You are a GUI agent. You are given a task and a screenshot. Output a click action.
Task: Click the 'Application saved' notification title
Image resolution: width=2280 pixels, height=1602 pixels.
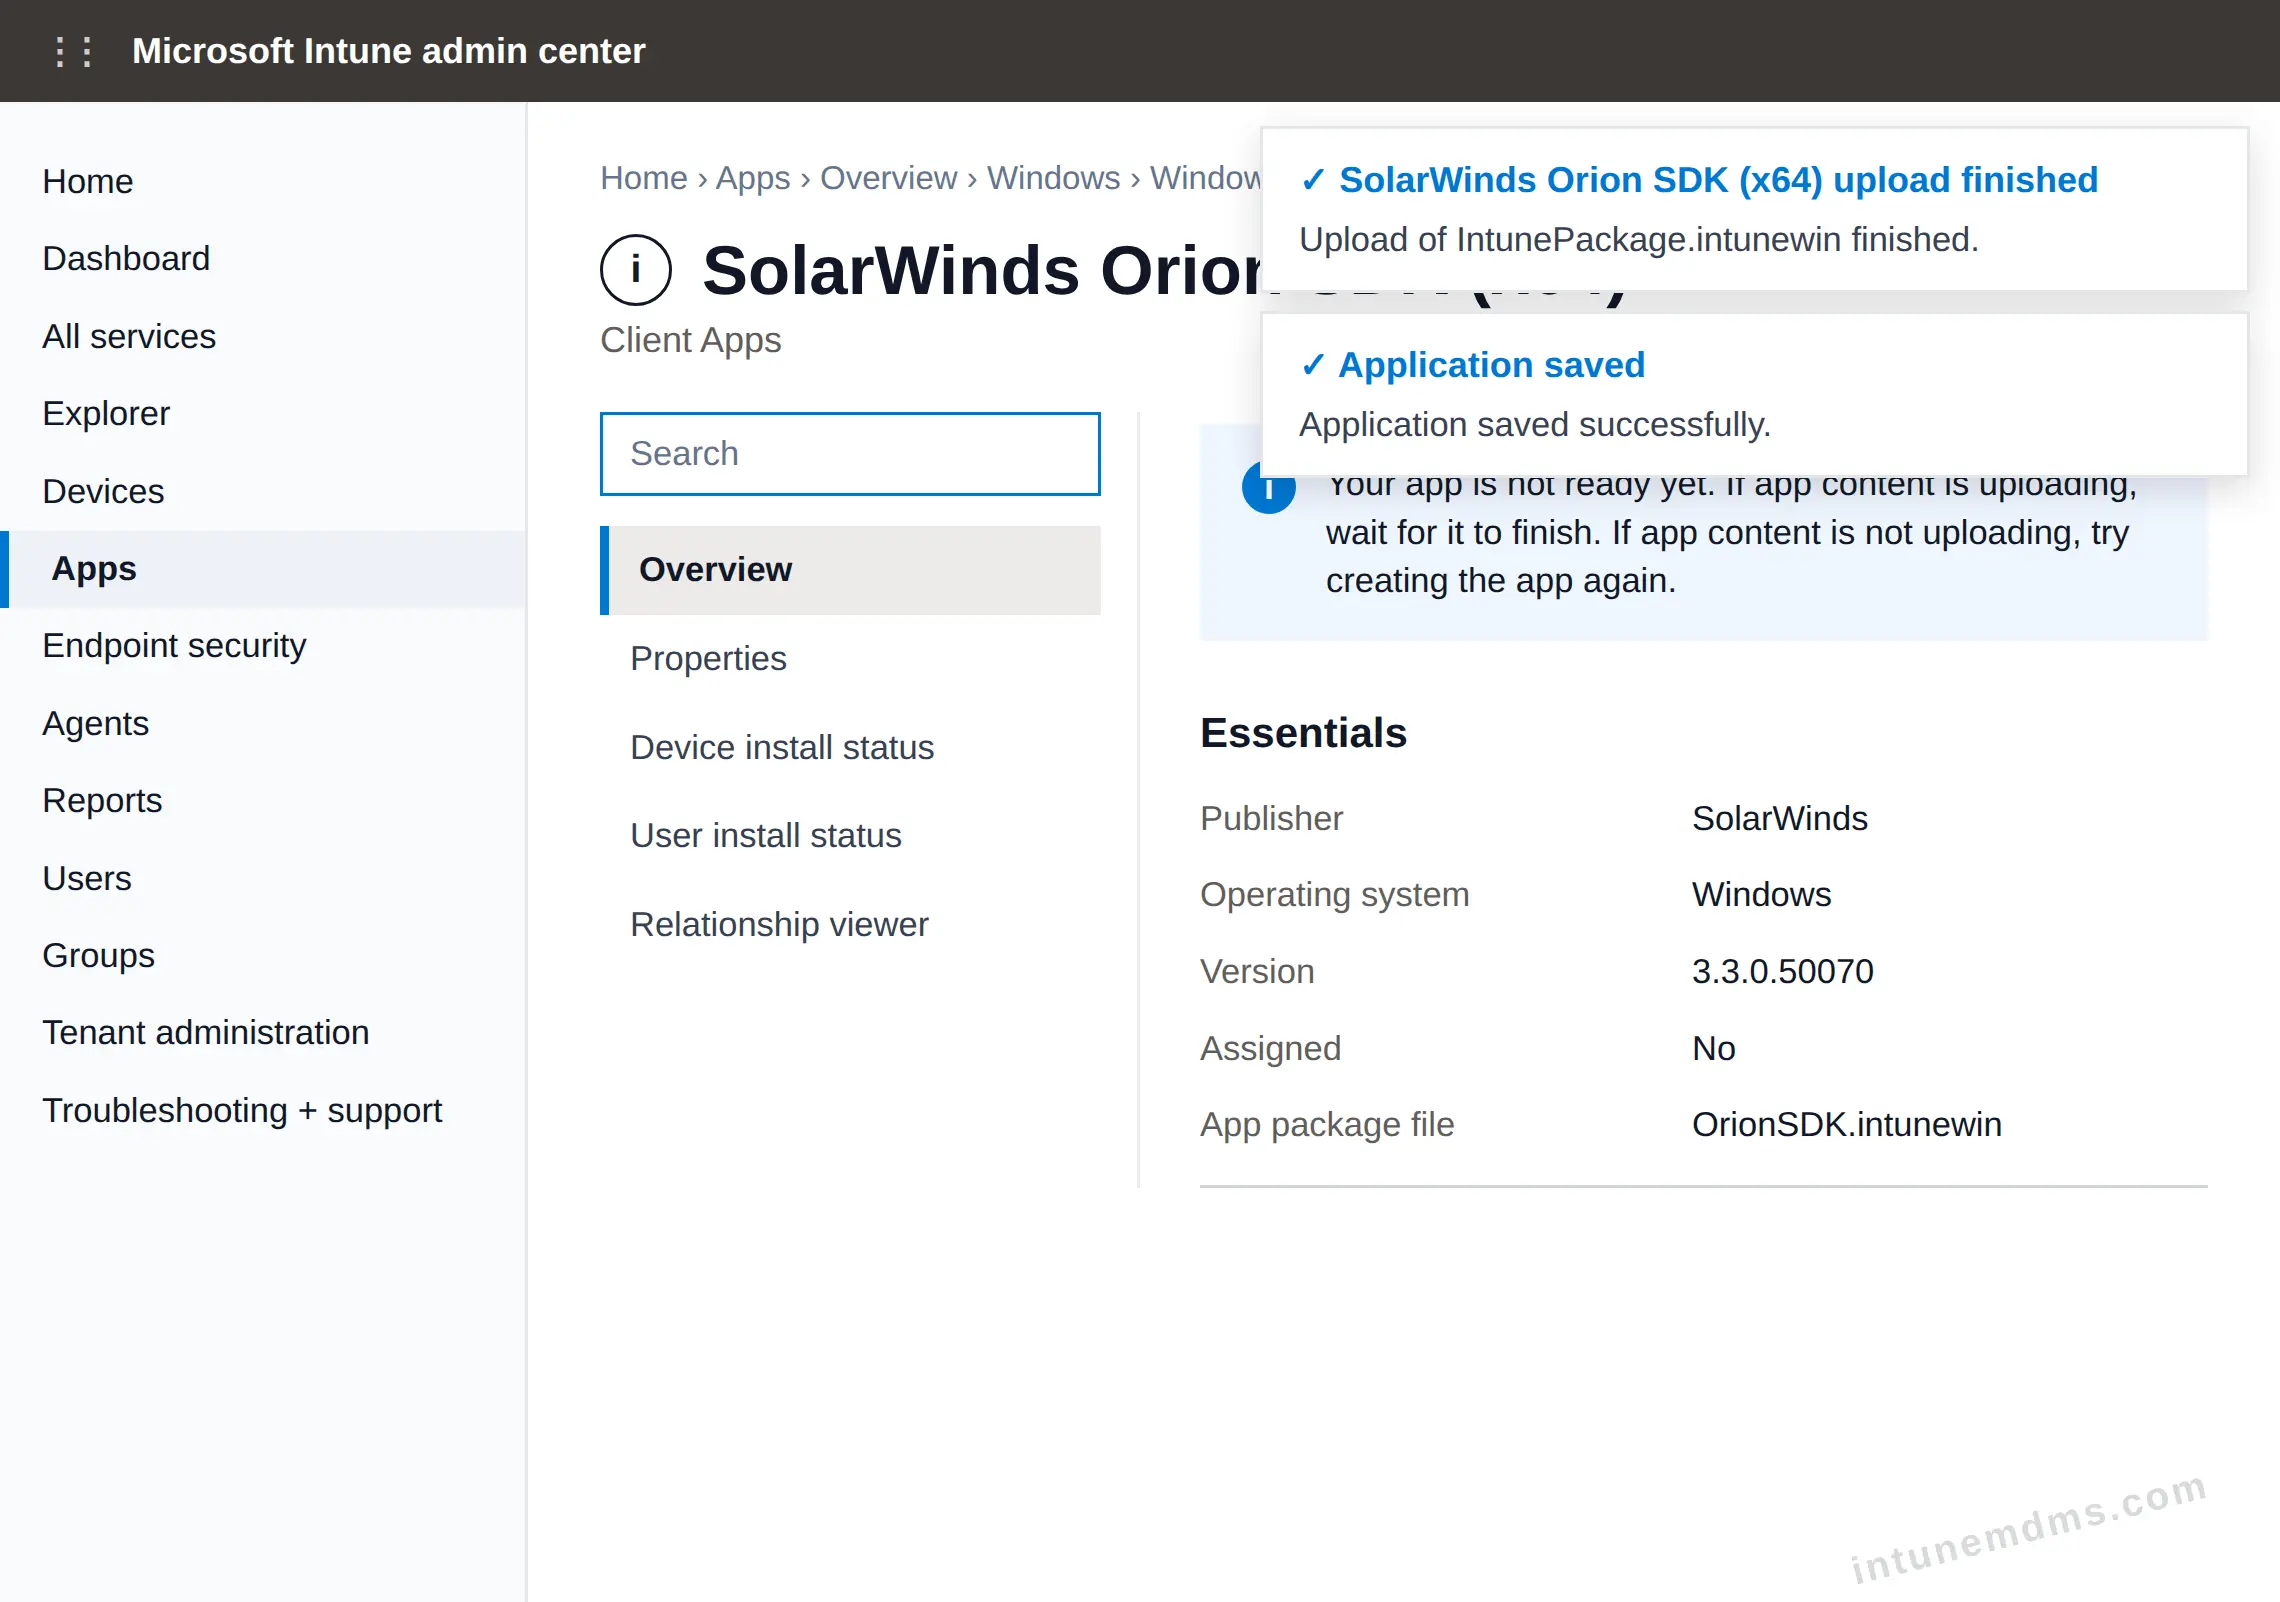1491,365
